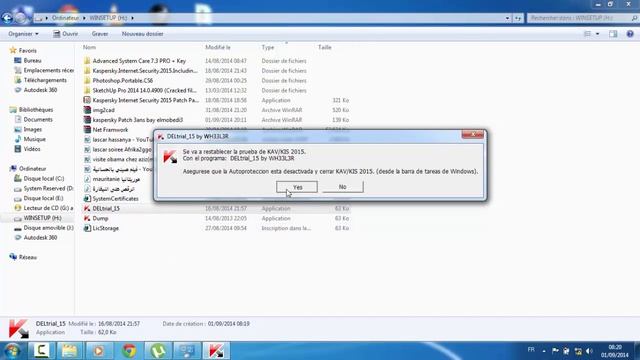Viewport: 640px width, 360px height.
Task: Switch to the Kaspersky DELtrial taskbar button
Action: pos(216,351)
